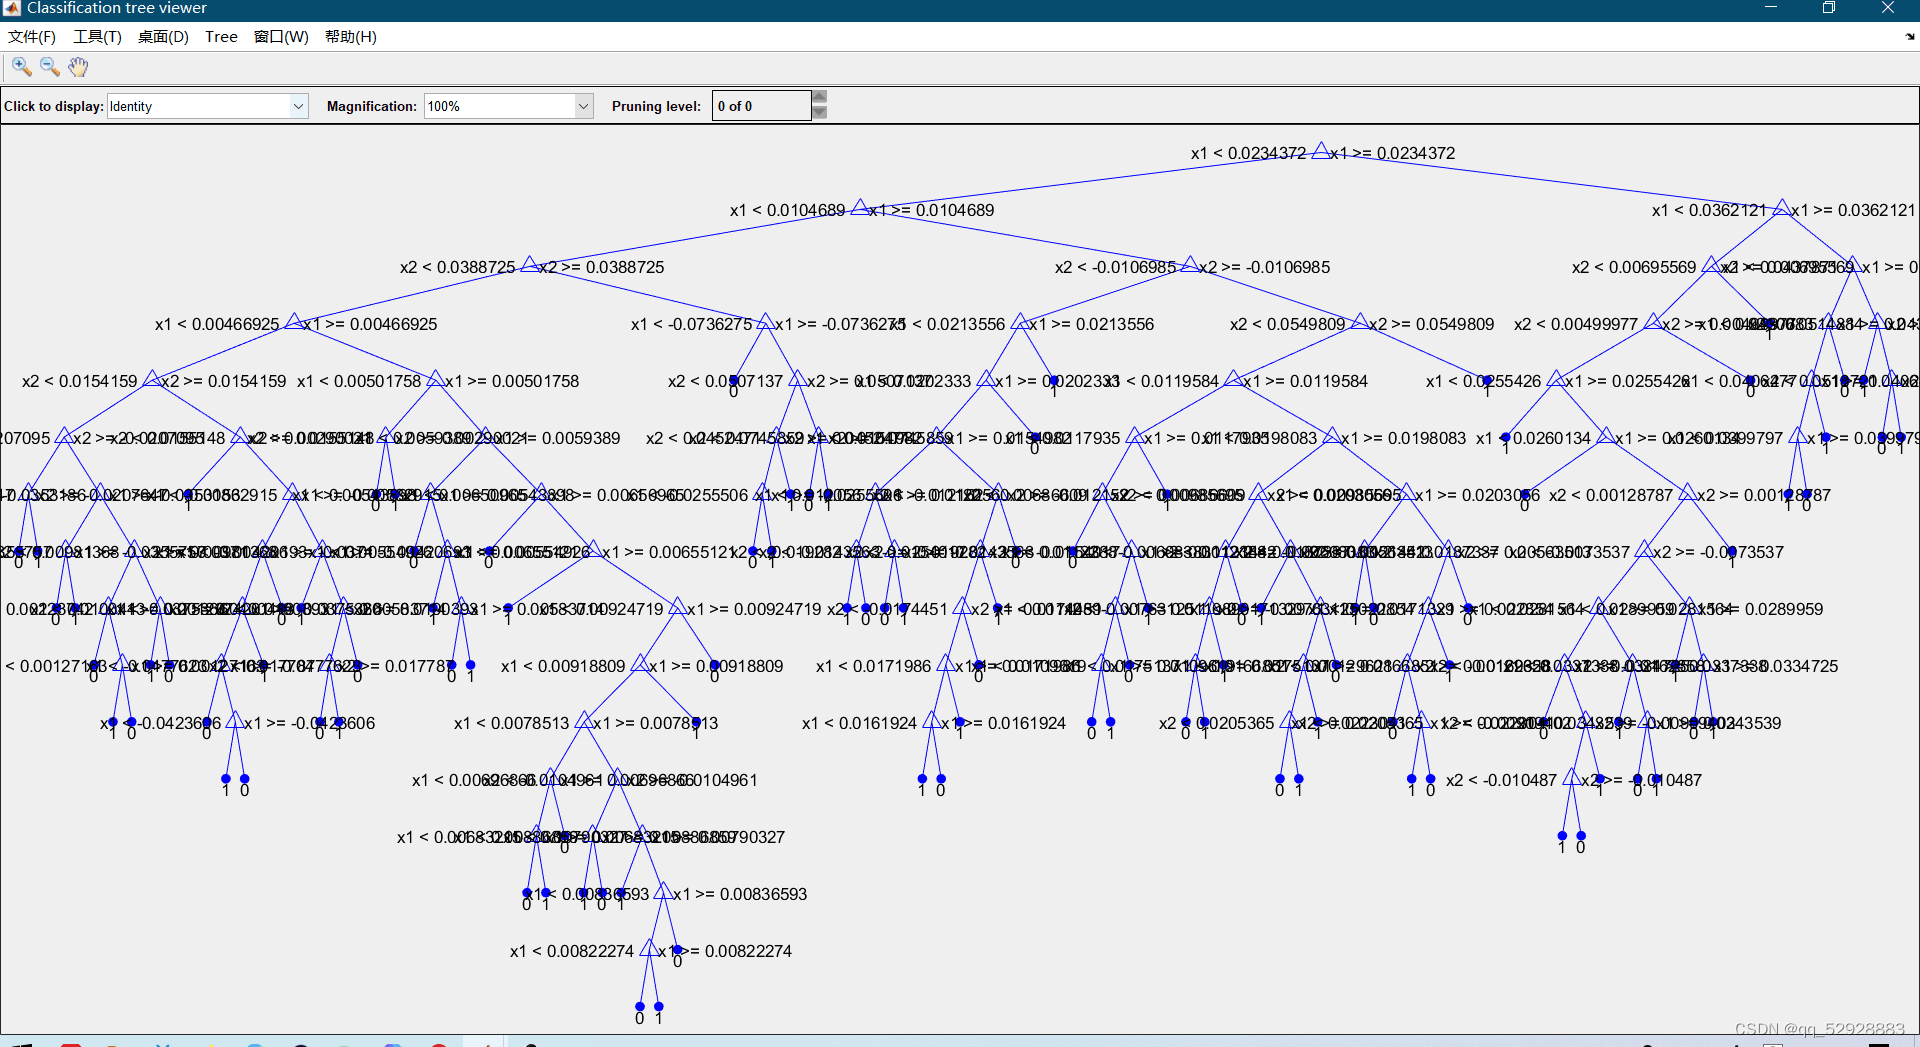Viewport: 1920px width, 1047px height.
Task: Open the 窗口(W) menu
Action: (x=281, y=37)
